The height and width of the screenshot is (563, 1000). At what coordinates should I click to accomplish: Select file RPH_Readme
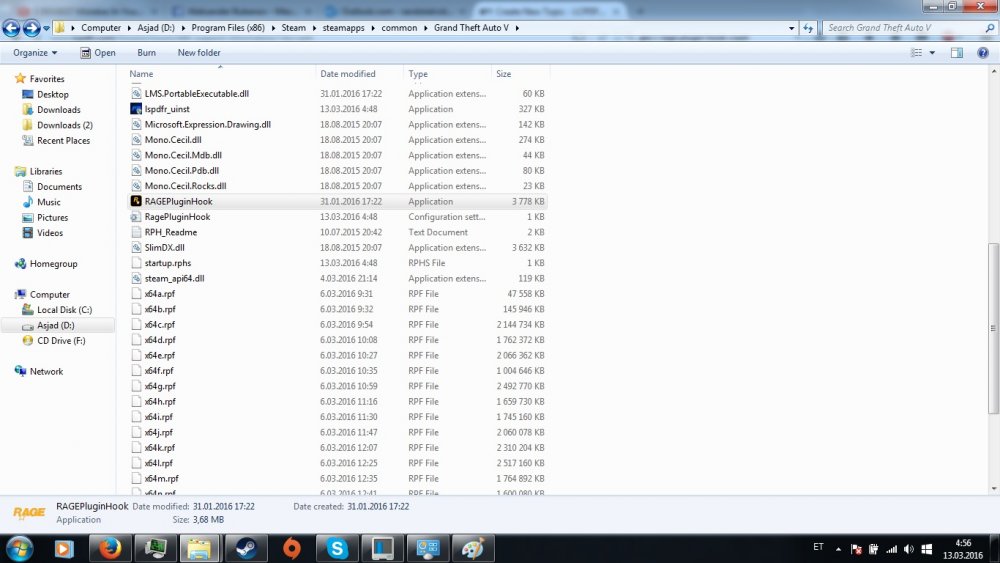[x=170, y=232]
